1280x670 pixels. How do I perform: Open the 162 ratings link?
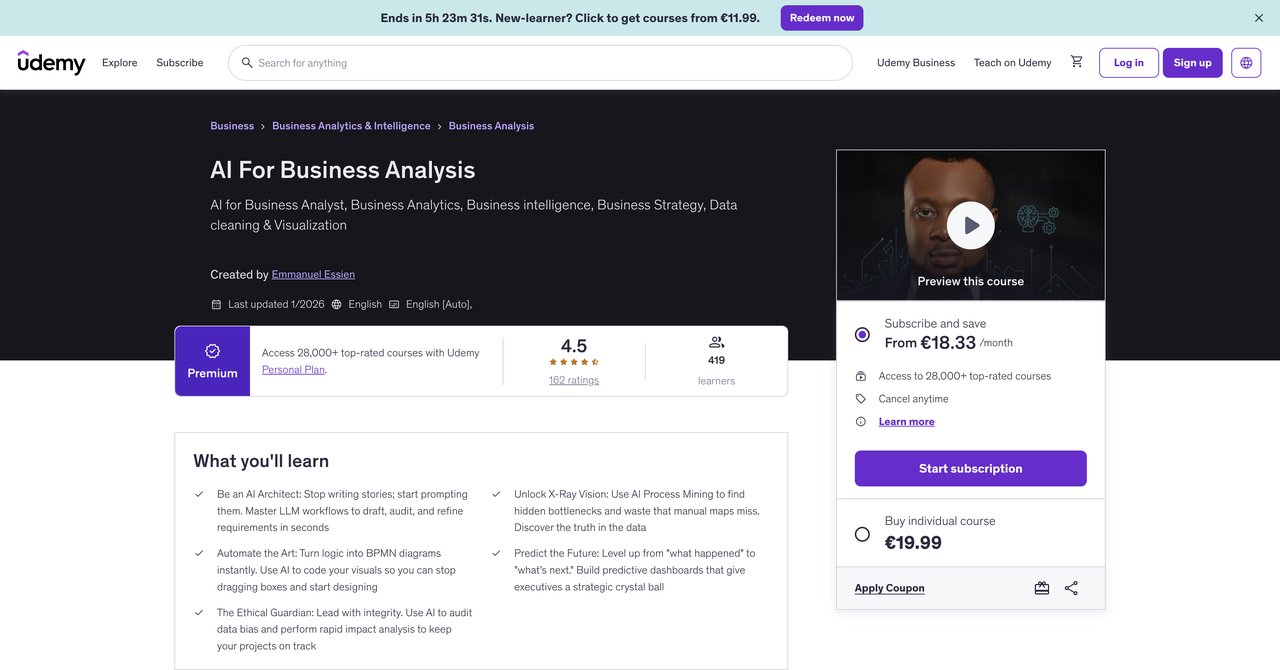574,380
